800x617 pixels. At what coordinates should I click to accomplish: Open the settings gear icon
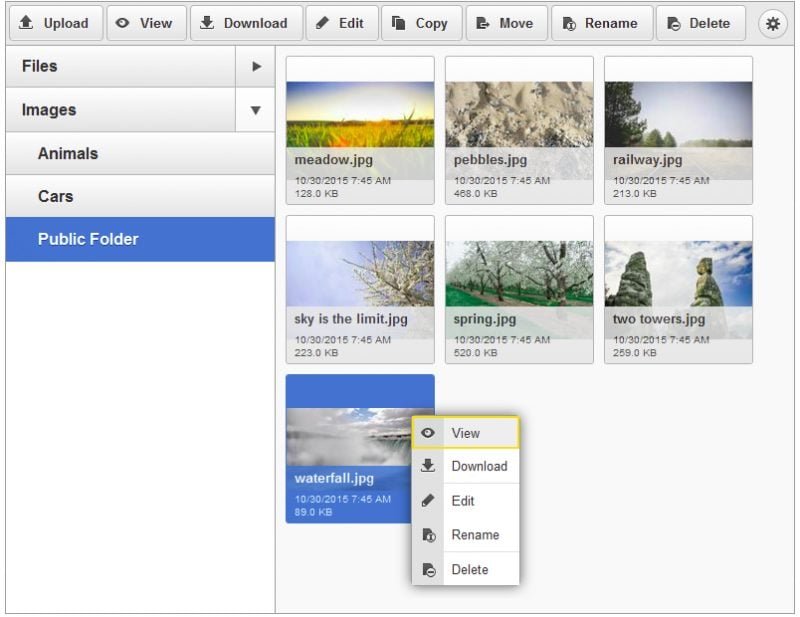click(x=772, y=23)
